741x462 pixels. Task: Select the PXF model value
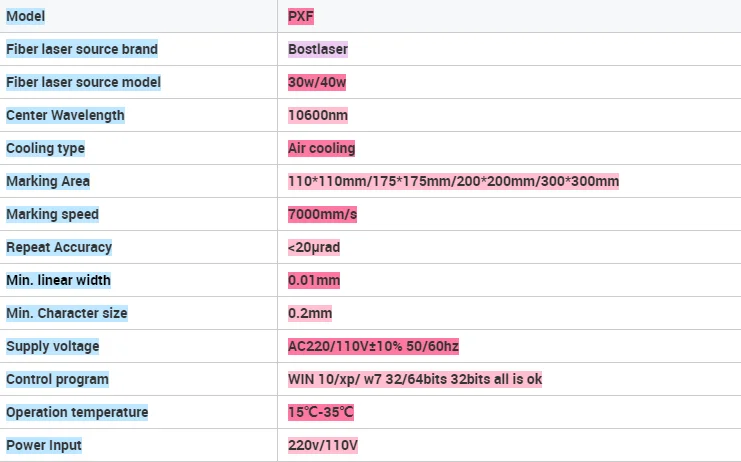(301, 16)
